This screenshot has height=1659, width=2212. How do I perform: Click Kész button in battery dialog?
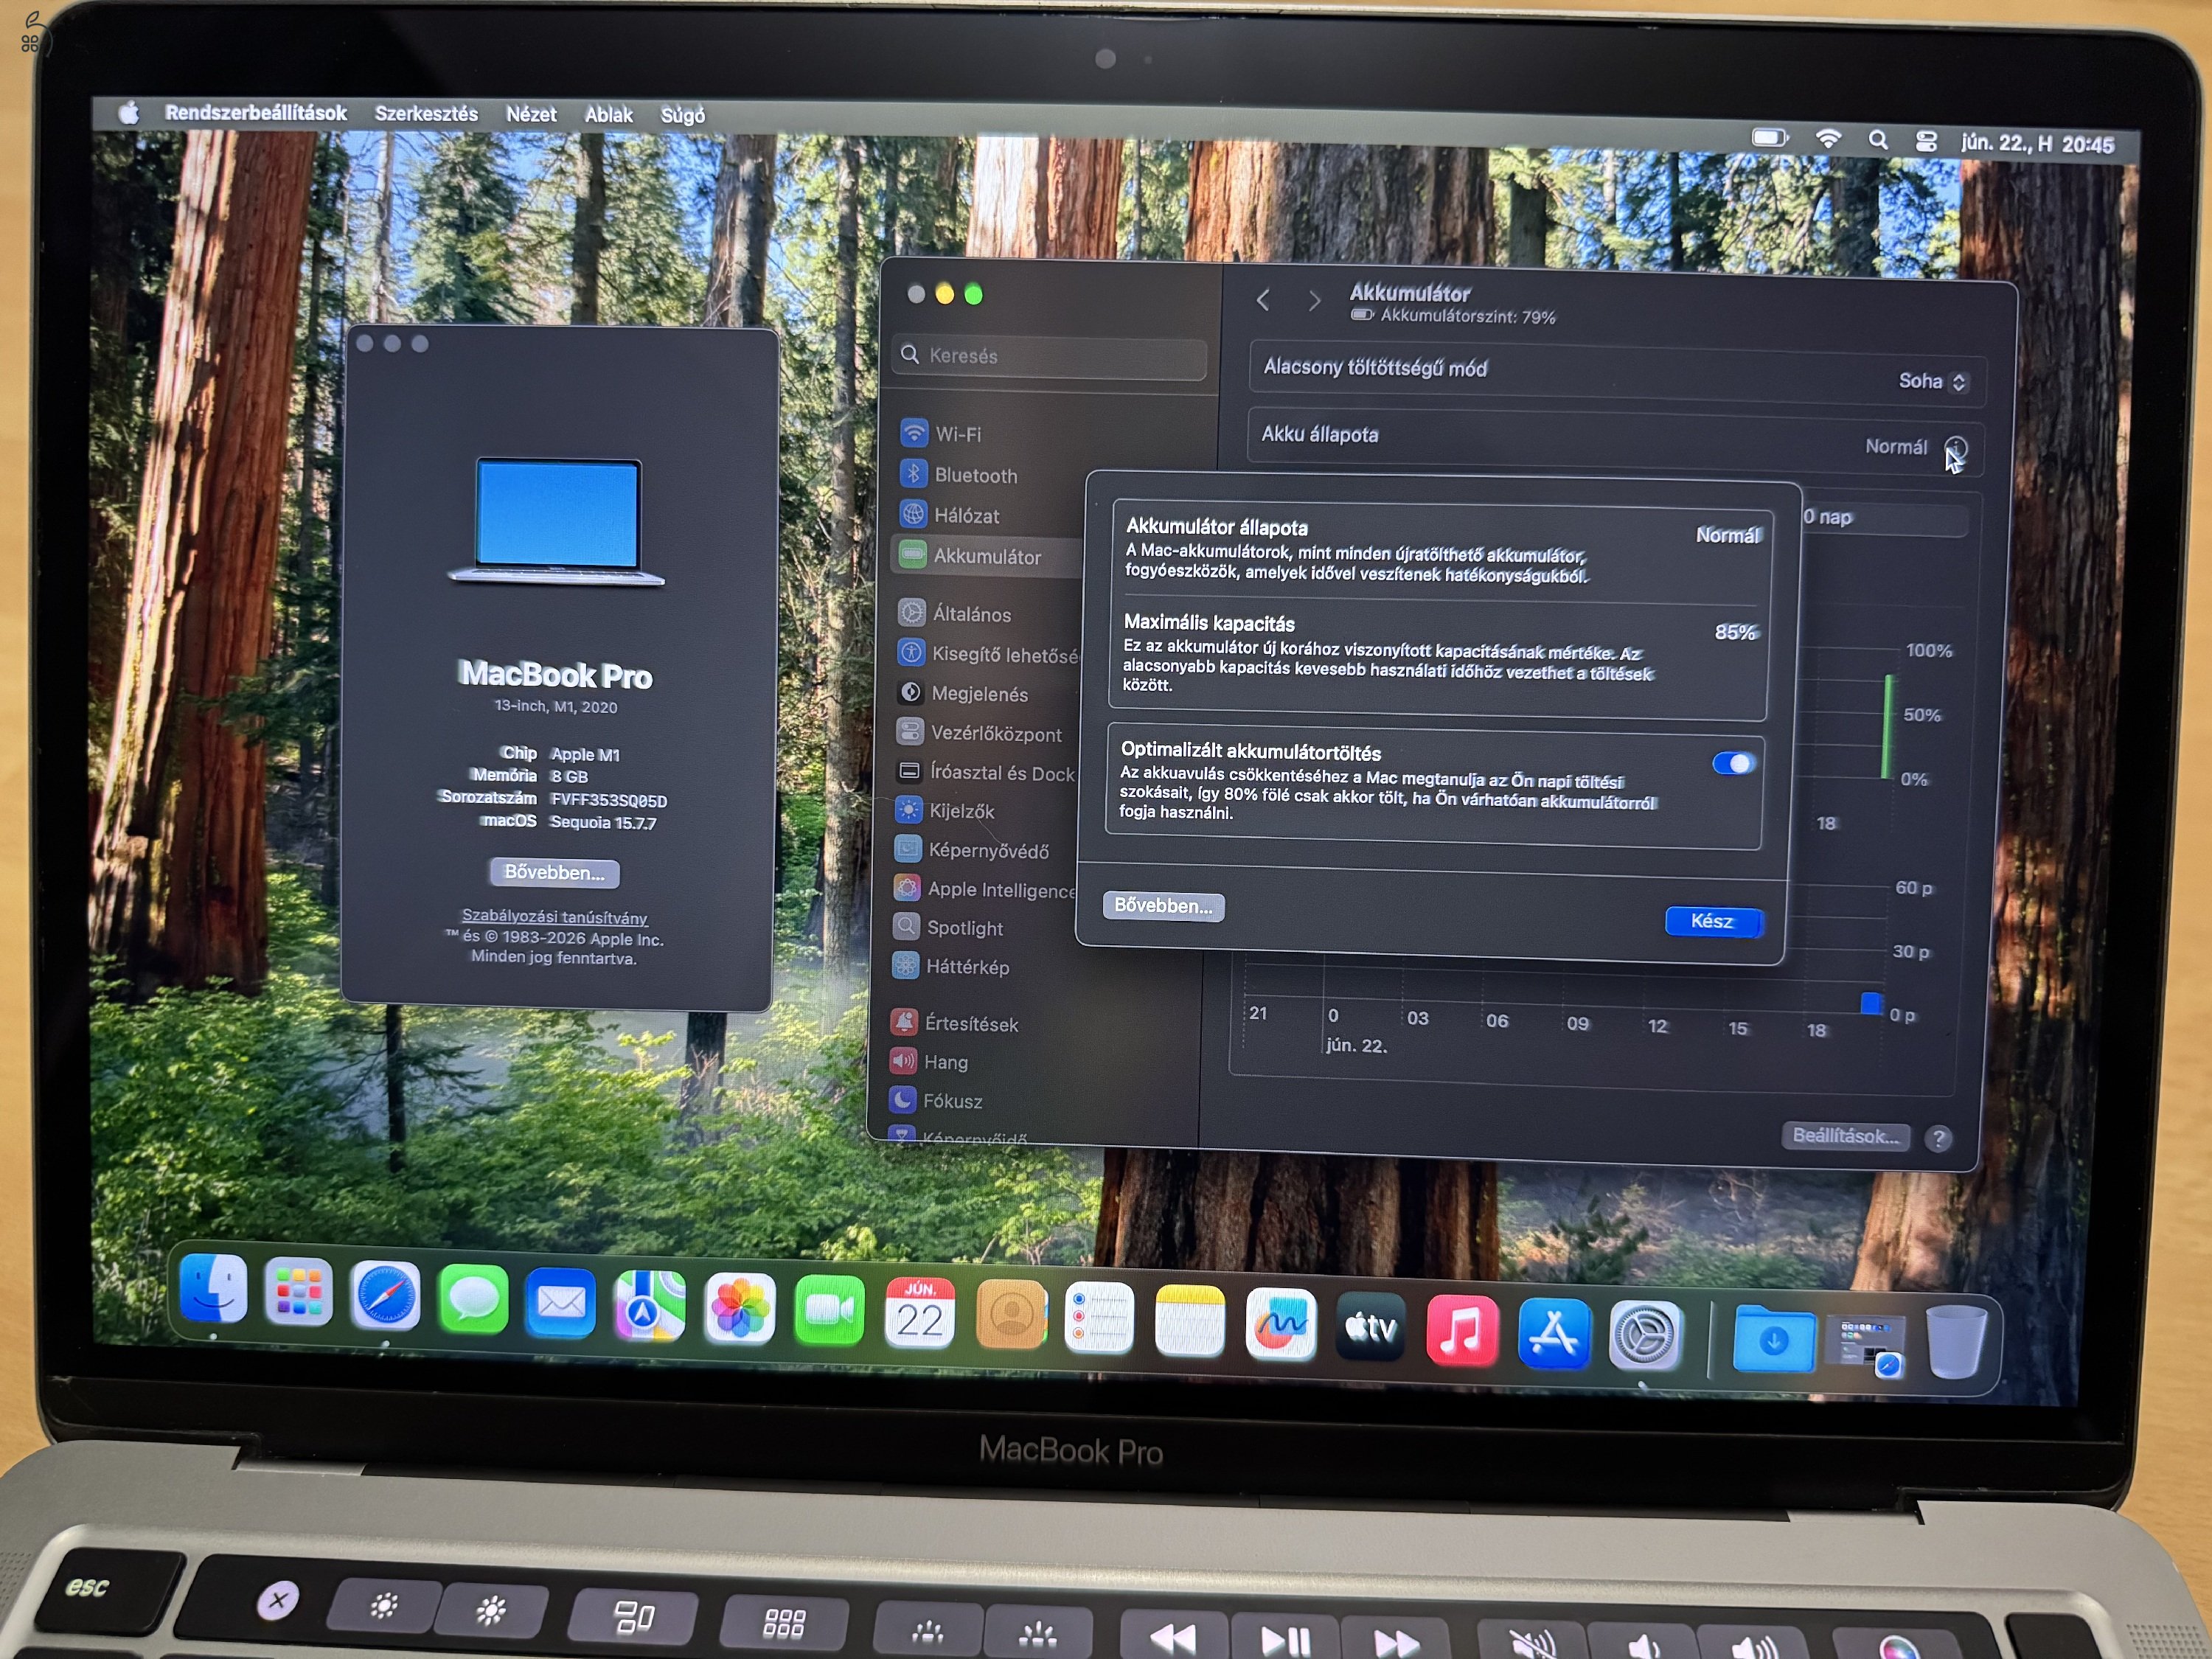tap(1713, 921)
